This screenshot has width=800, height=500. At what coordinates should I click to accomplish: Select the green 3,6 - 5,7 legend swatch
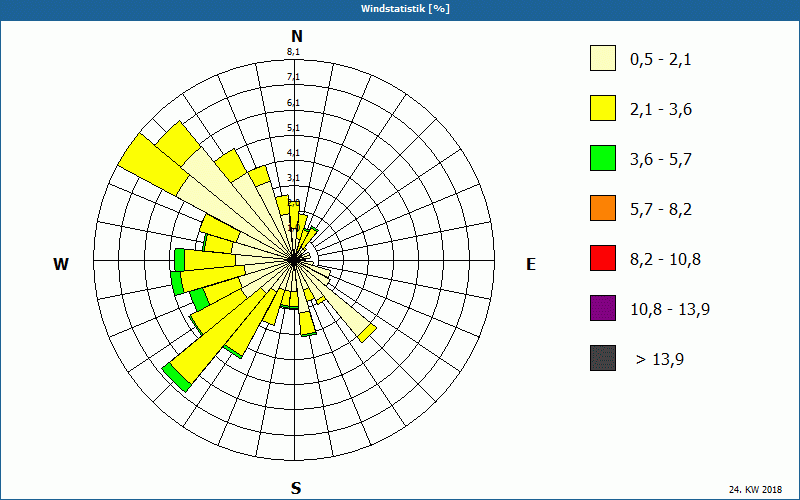(603, 158)
